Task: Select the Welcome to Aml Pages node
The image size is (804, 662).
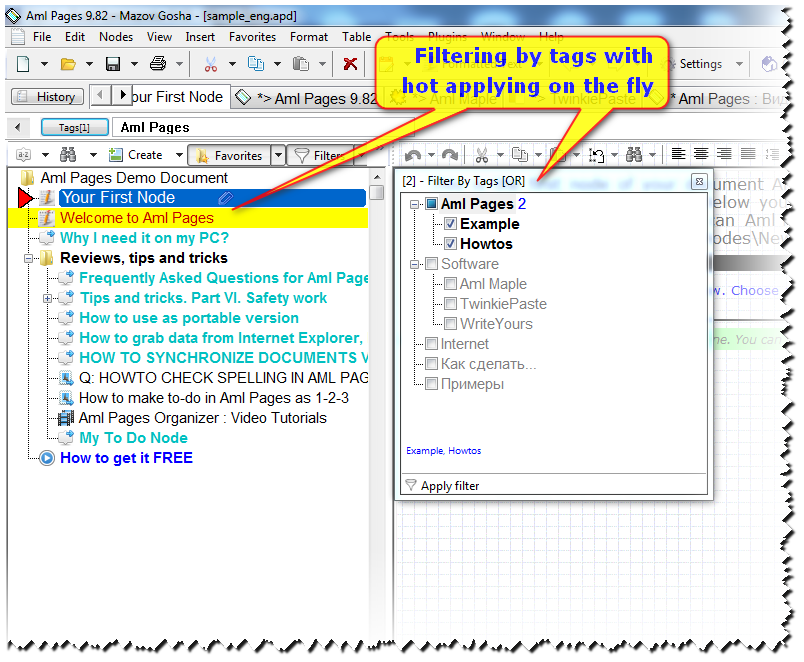Action: pyautogui.click(x=137, y=218)
